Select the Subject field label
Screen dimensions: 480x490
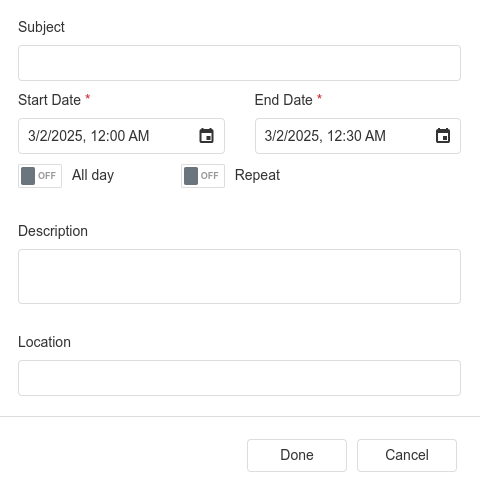(x=41, y=27)
